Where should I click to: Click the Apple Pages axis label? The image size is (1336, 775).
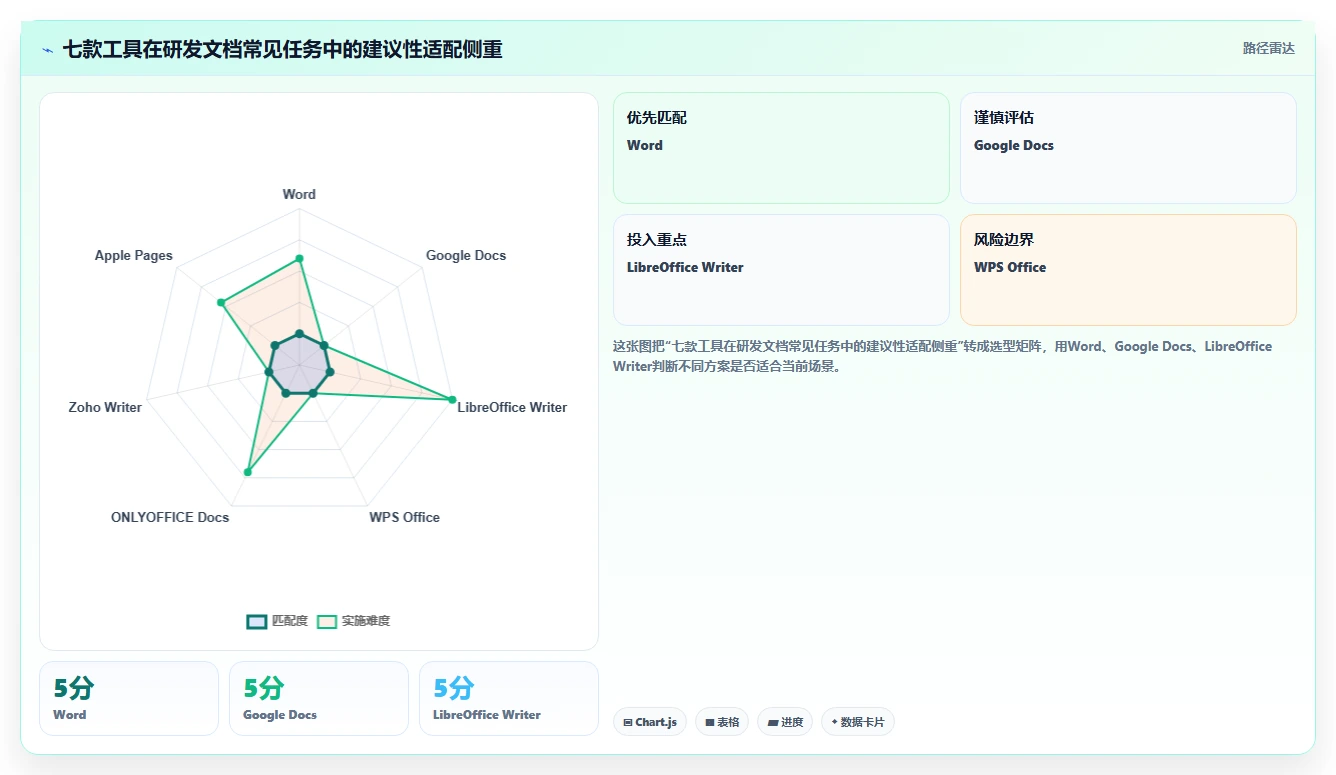(x=134, y=255)
